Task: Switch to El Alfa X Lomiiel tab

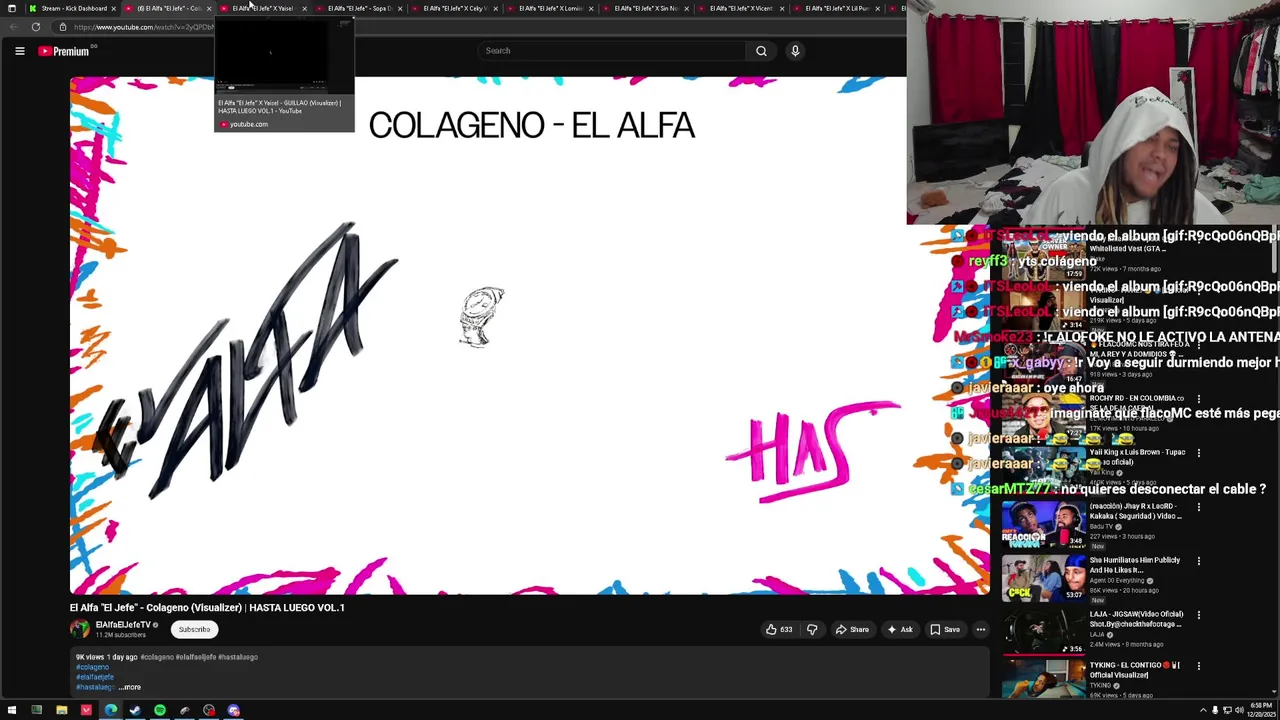Action: (x=549, y=8)
